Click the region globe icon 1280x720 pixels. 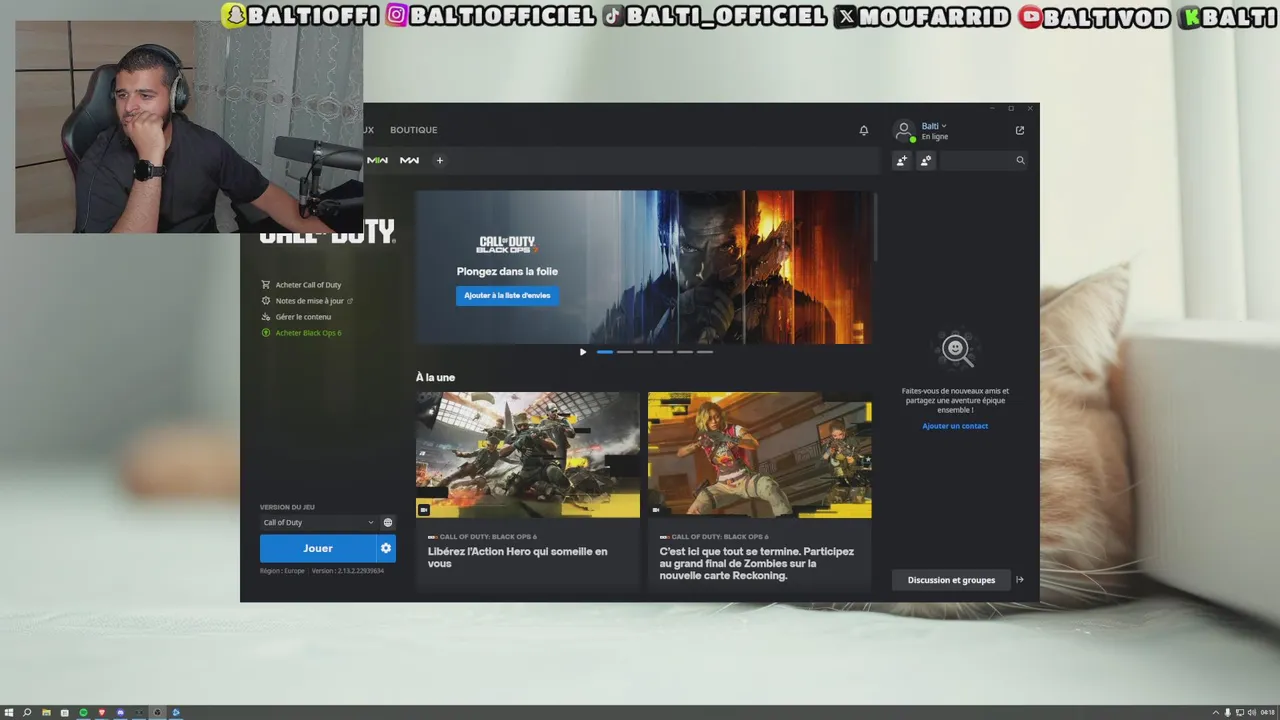tap(388, 522)
